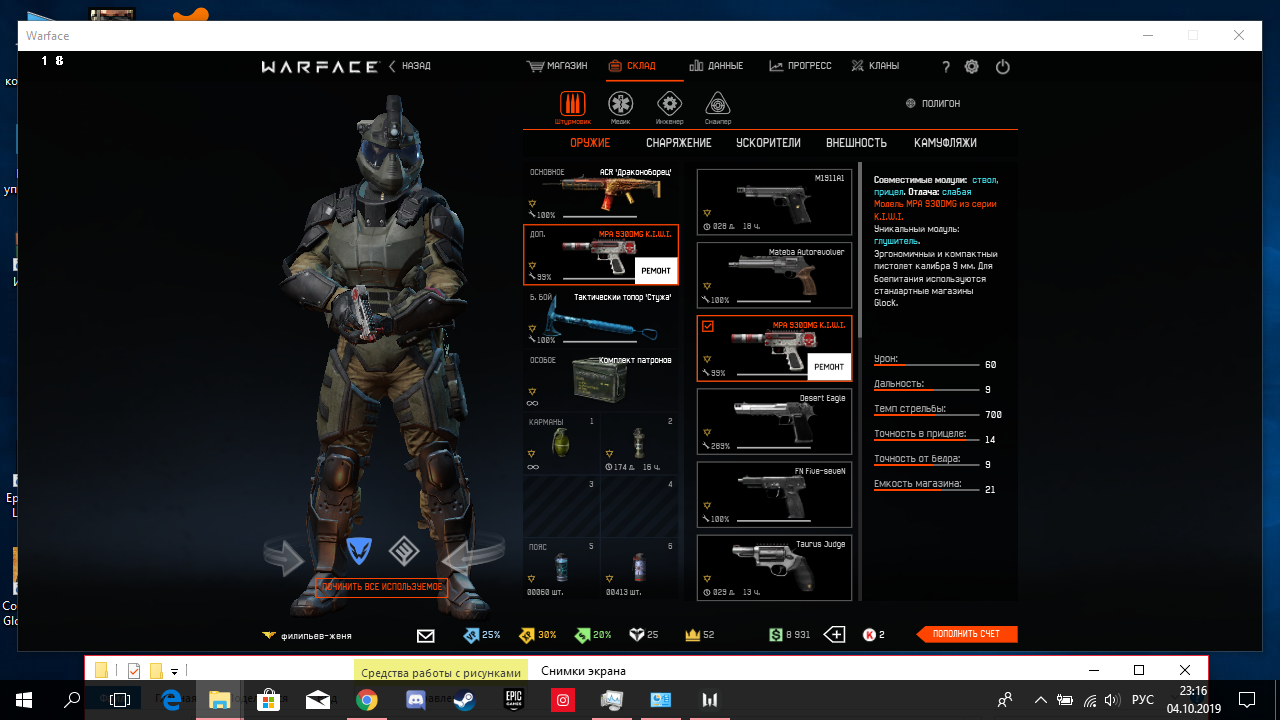Launch Epic Games from the taskbar
Image resolution: width=1280 pixels, height=720 pixels.
(514, 700)
